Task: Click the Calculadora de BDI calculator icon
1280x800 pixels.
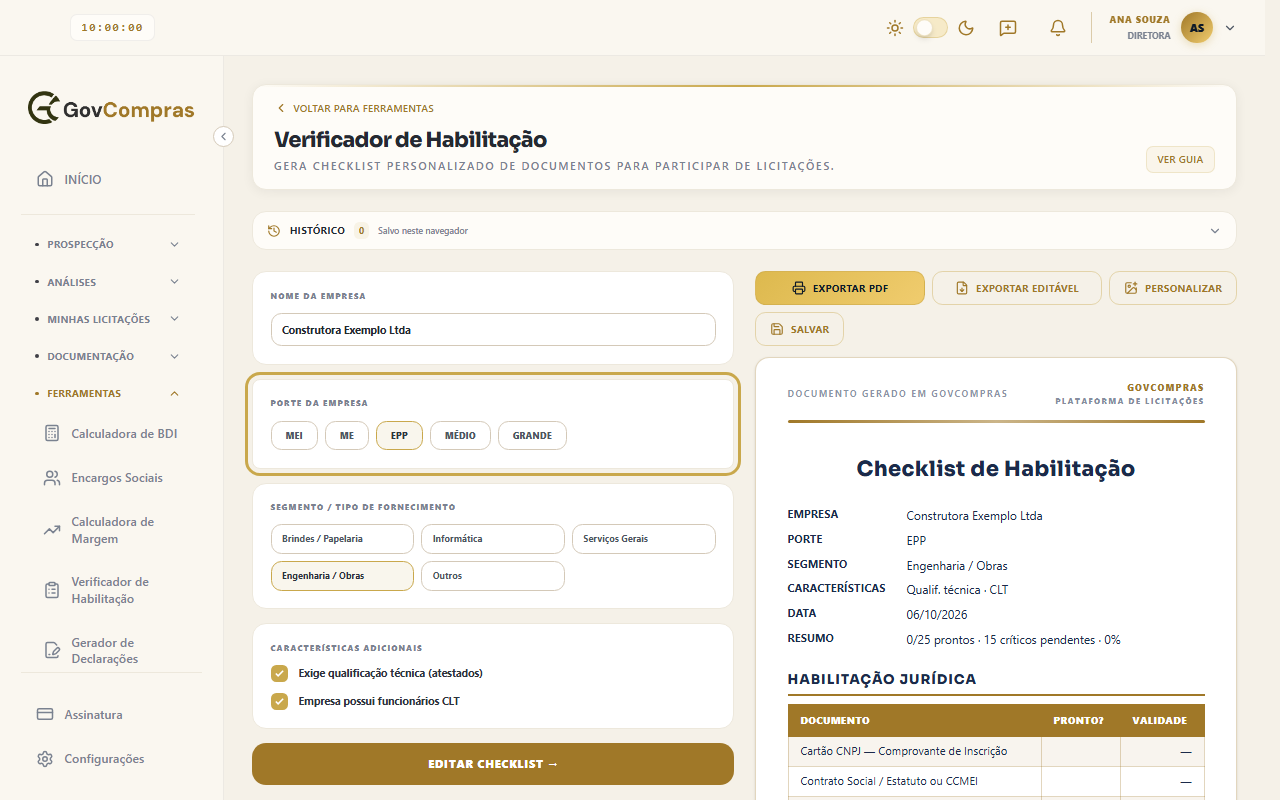Action: [x=52, y=433]
